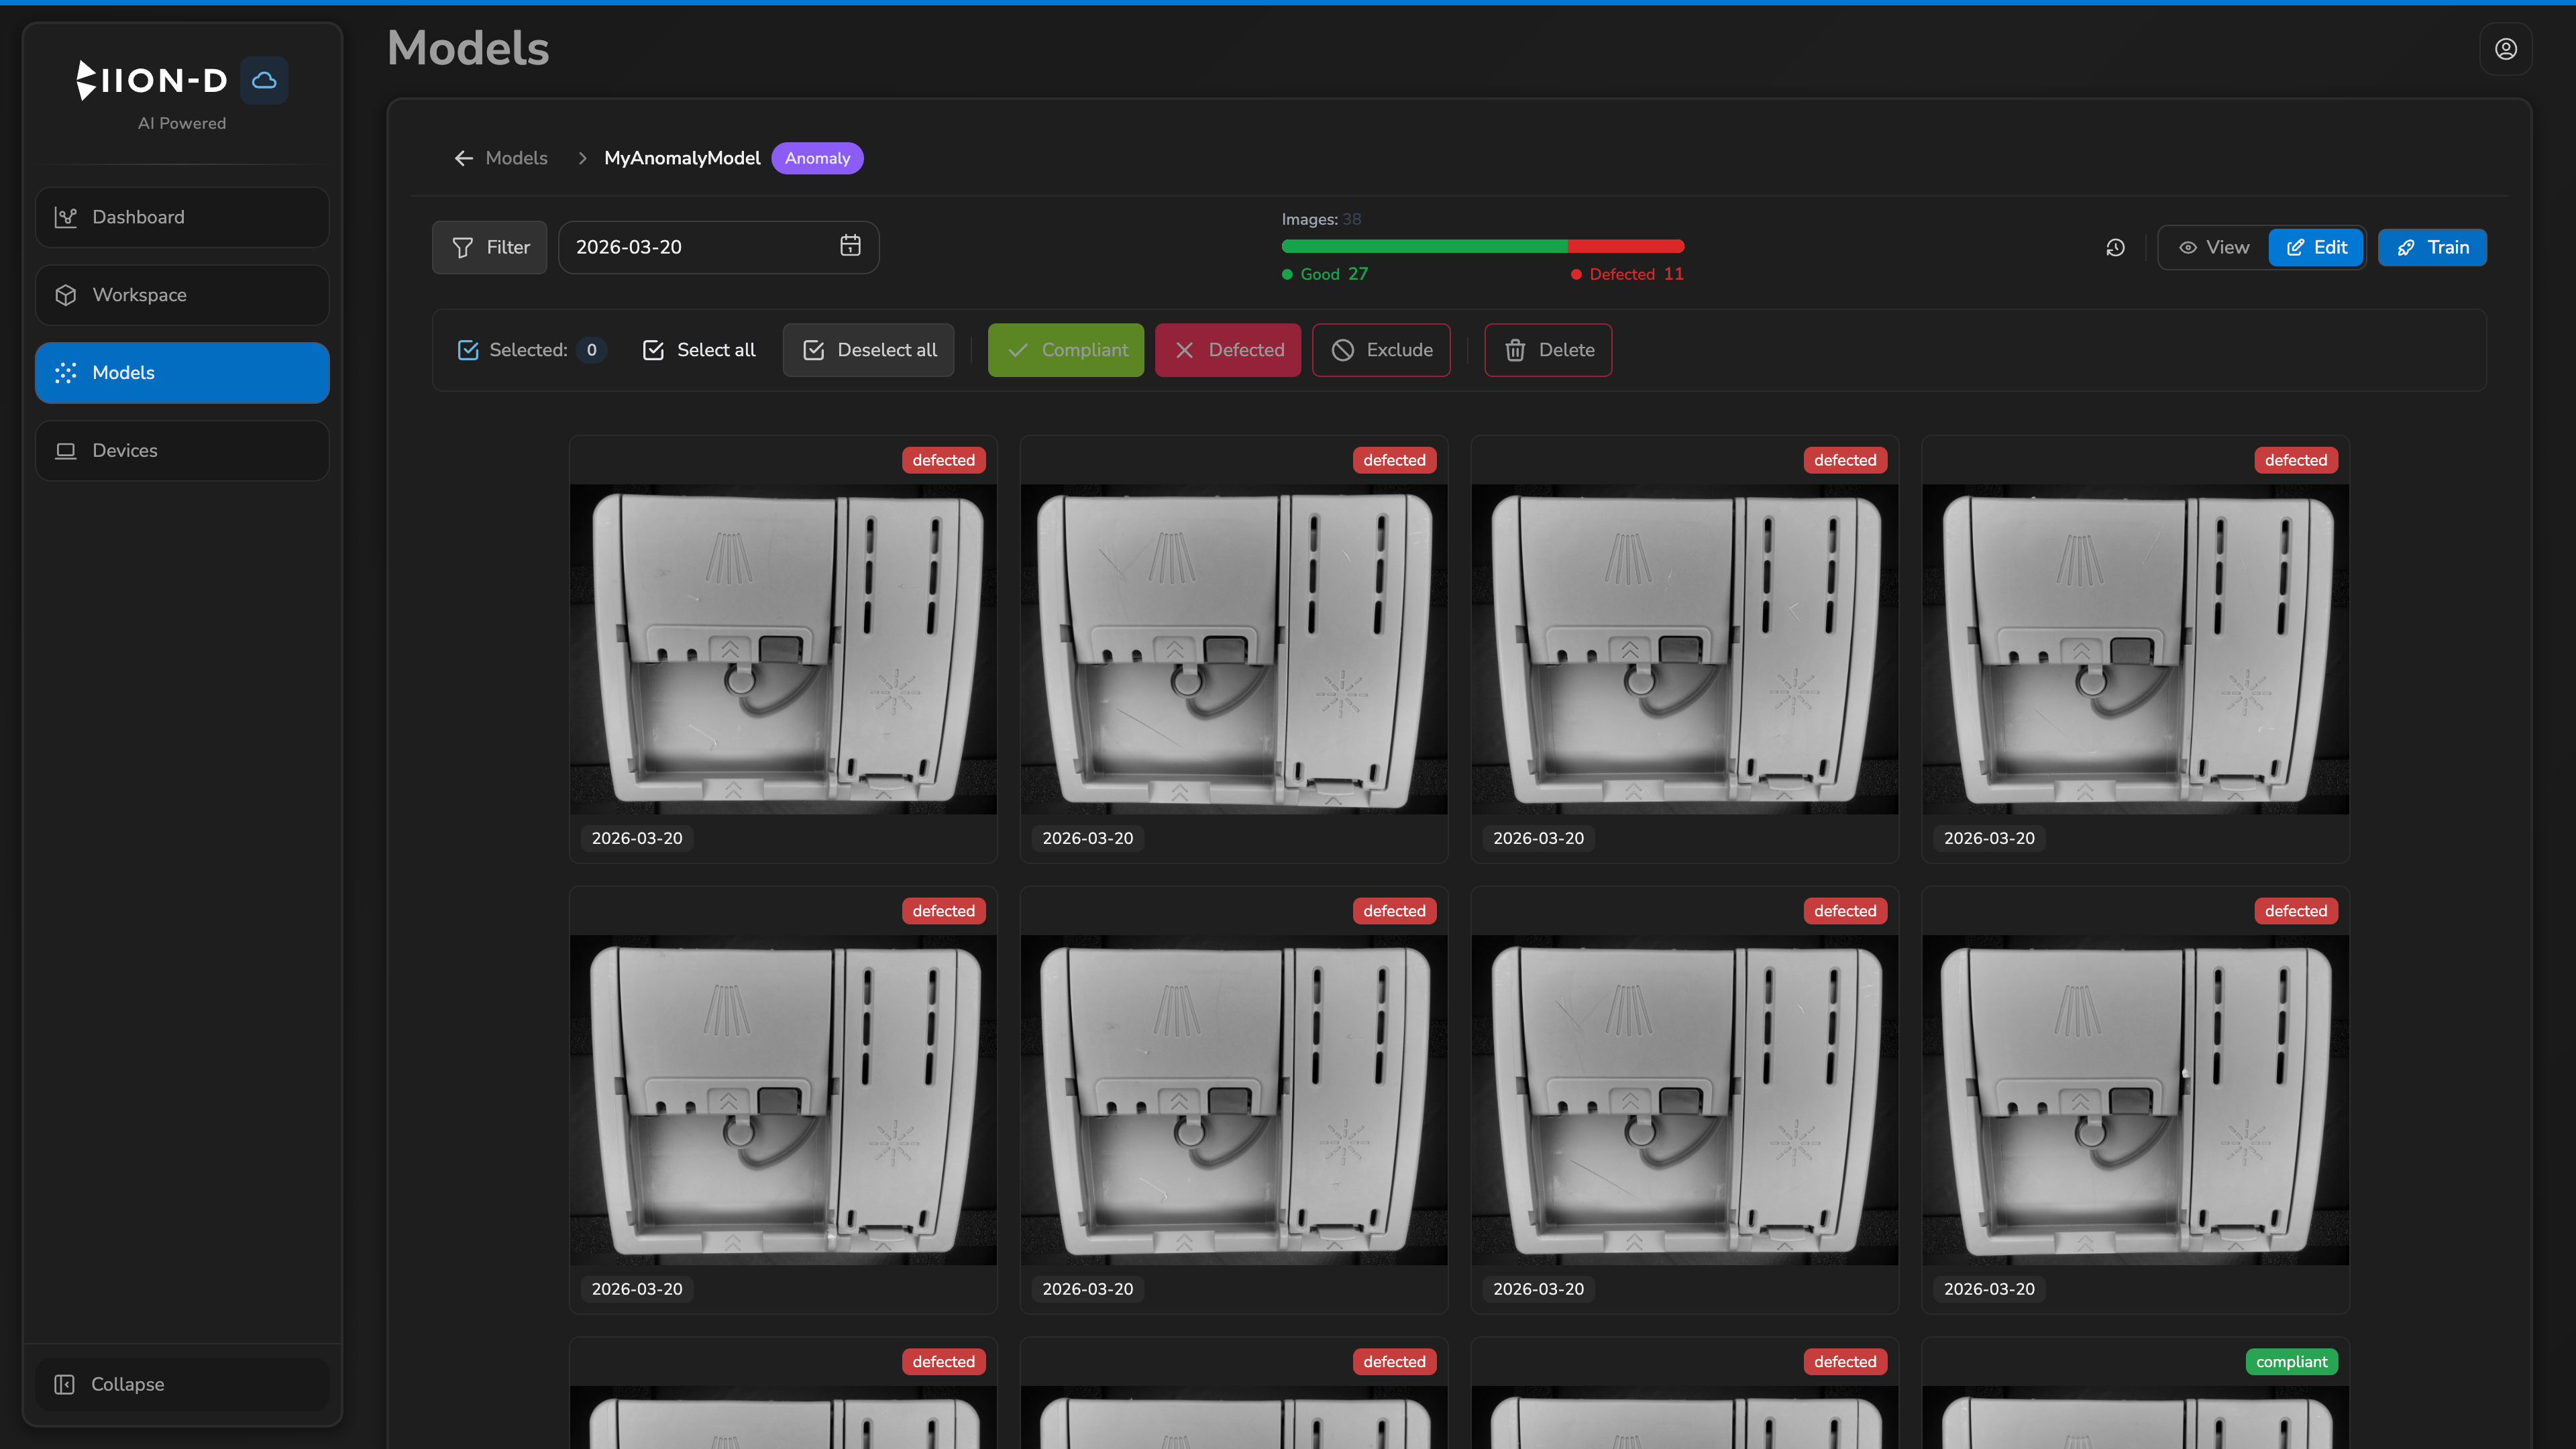Select the third image in the top row
2576x1449 pixels.
pyautogui.click(x=1685, y=649)
